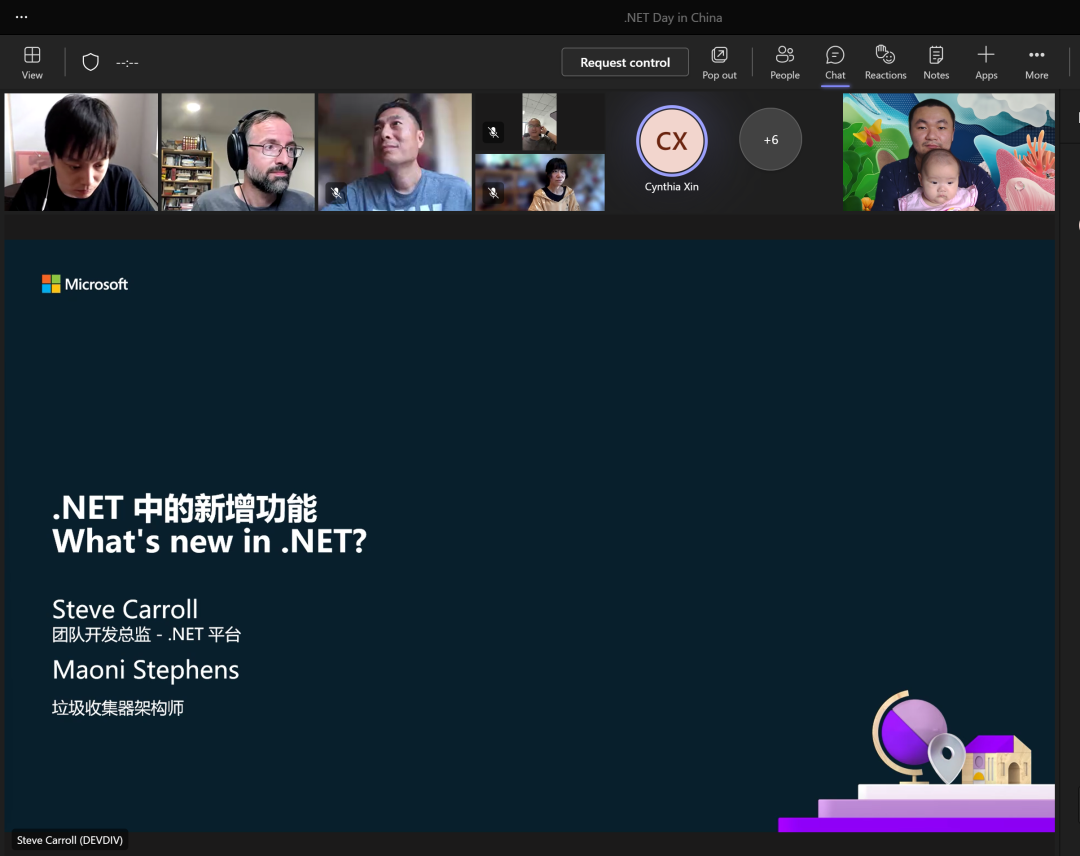Click 'Maoni Stephens' name on slide
Viewport: 1080px width, 856px height.
click(x=146, y=670)
